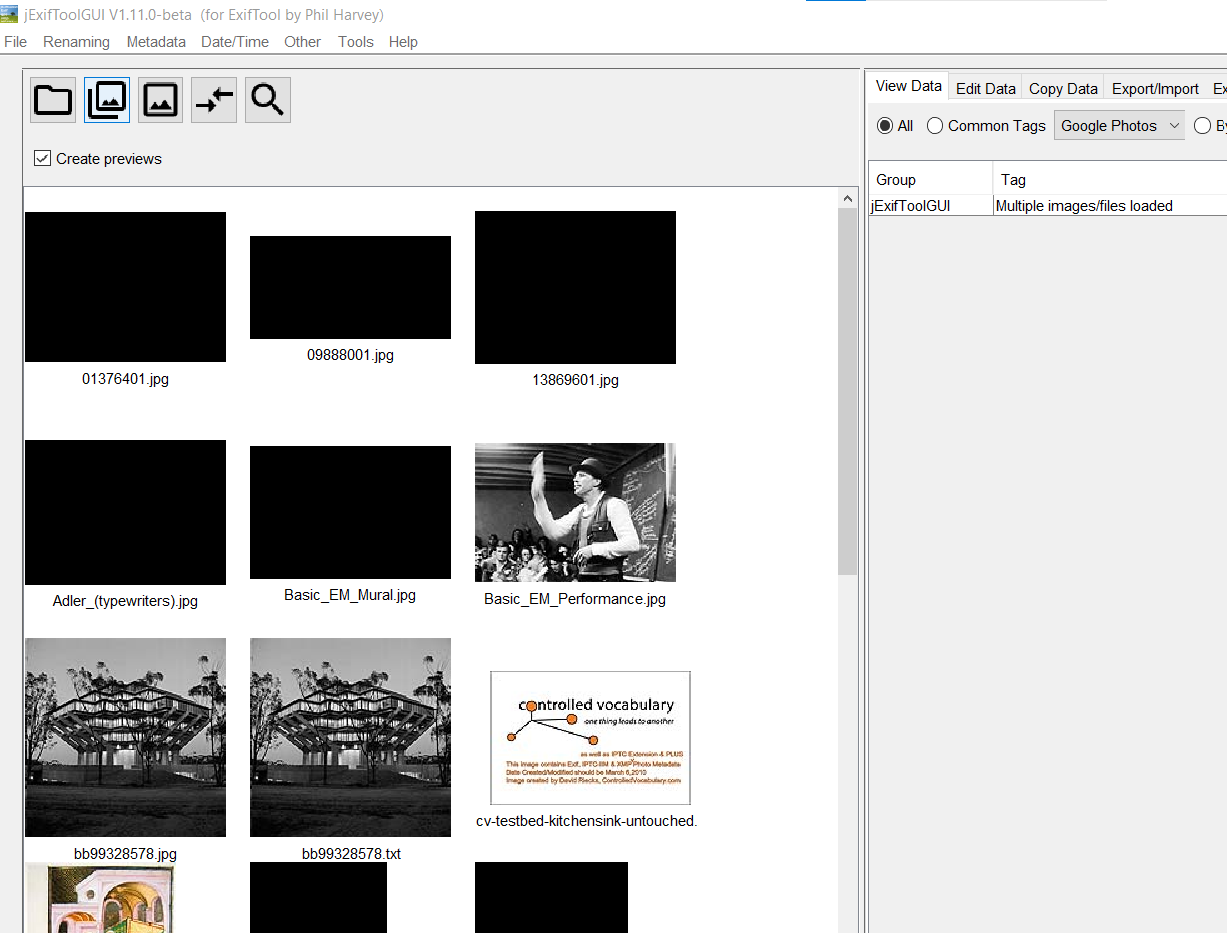1227x933 pixels.
Task: Choose the Common Tags radio button
Action: 934,125
